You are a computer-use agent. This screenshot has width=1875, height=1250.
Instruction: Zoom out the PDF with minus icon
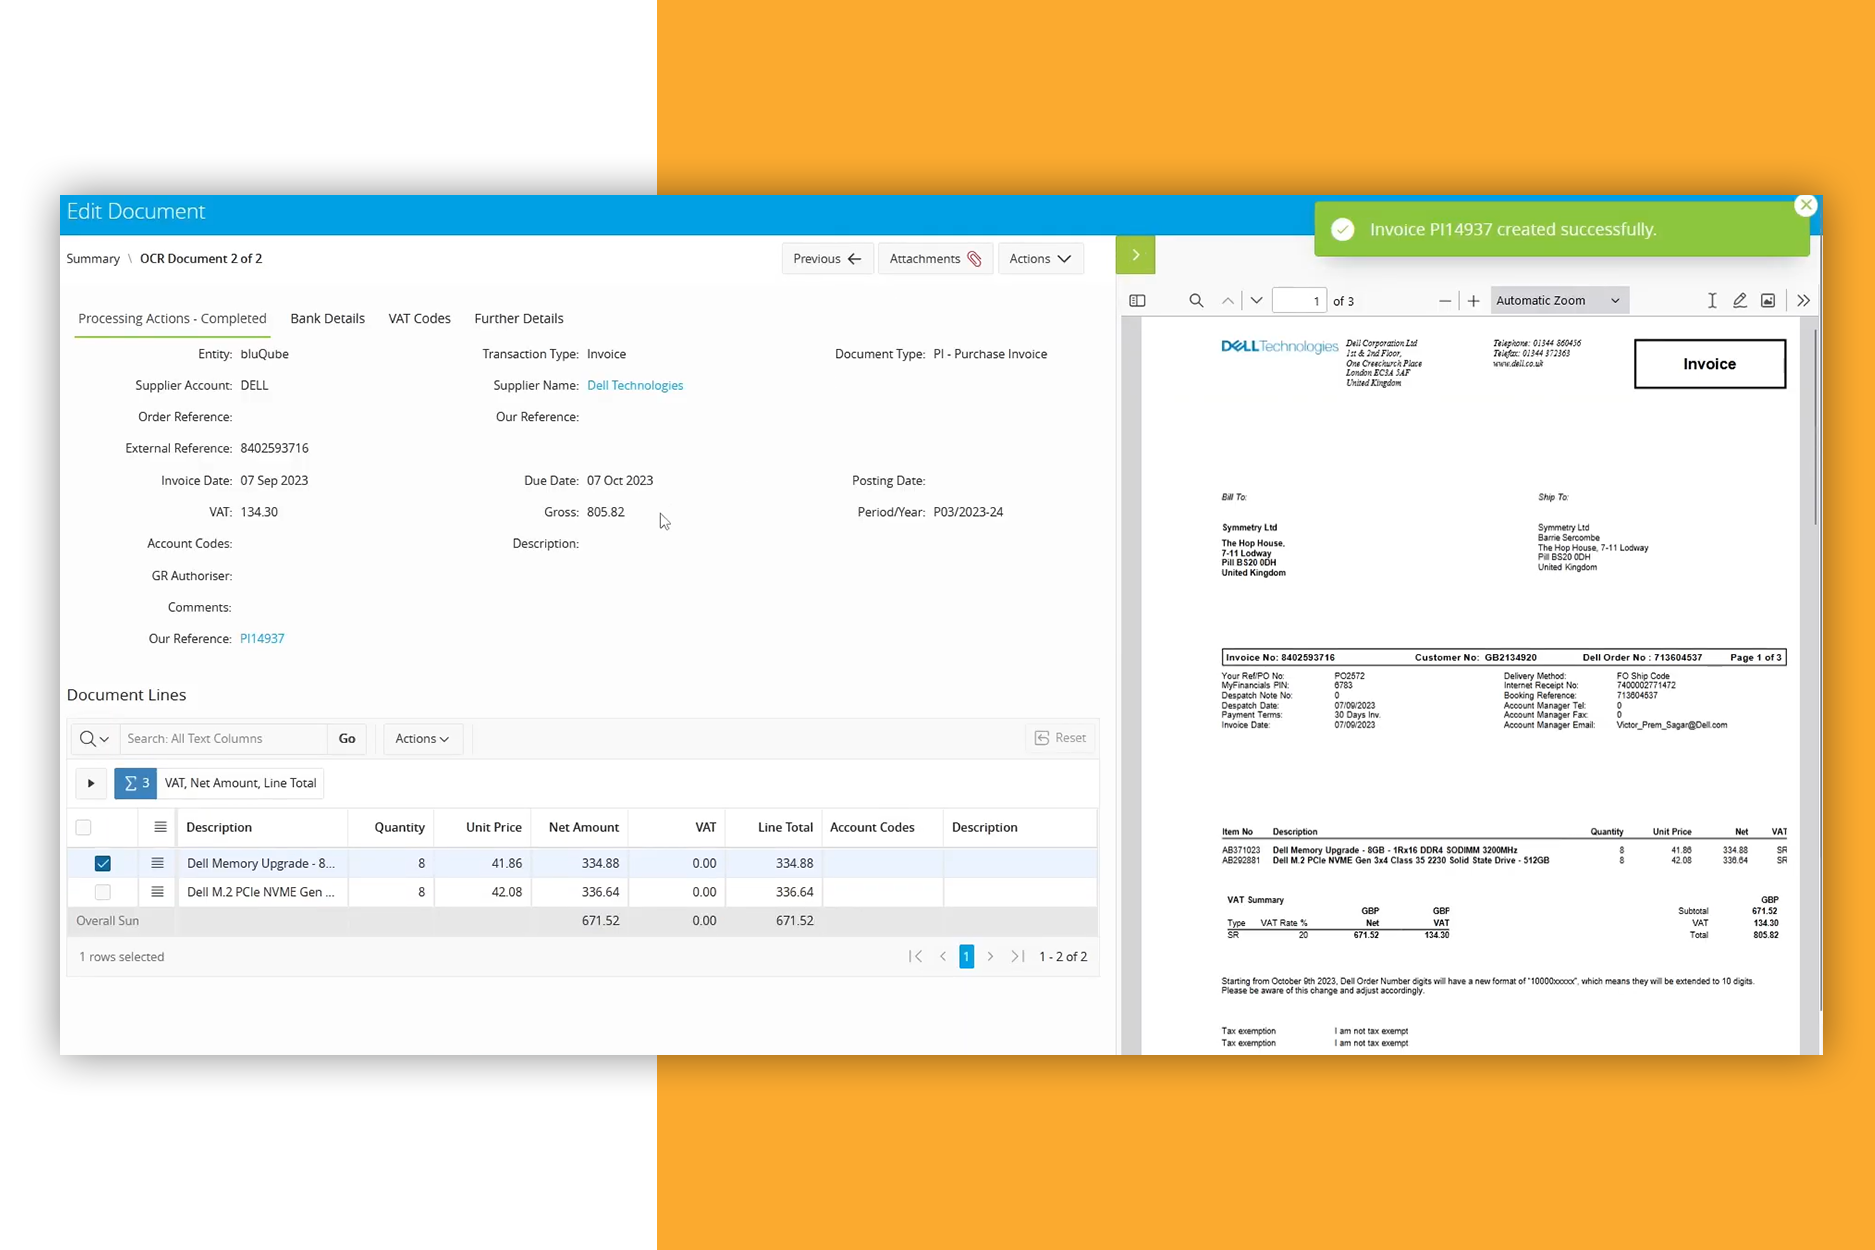click(x=1444, y=301)
